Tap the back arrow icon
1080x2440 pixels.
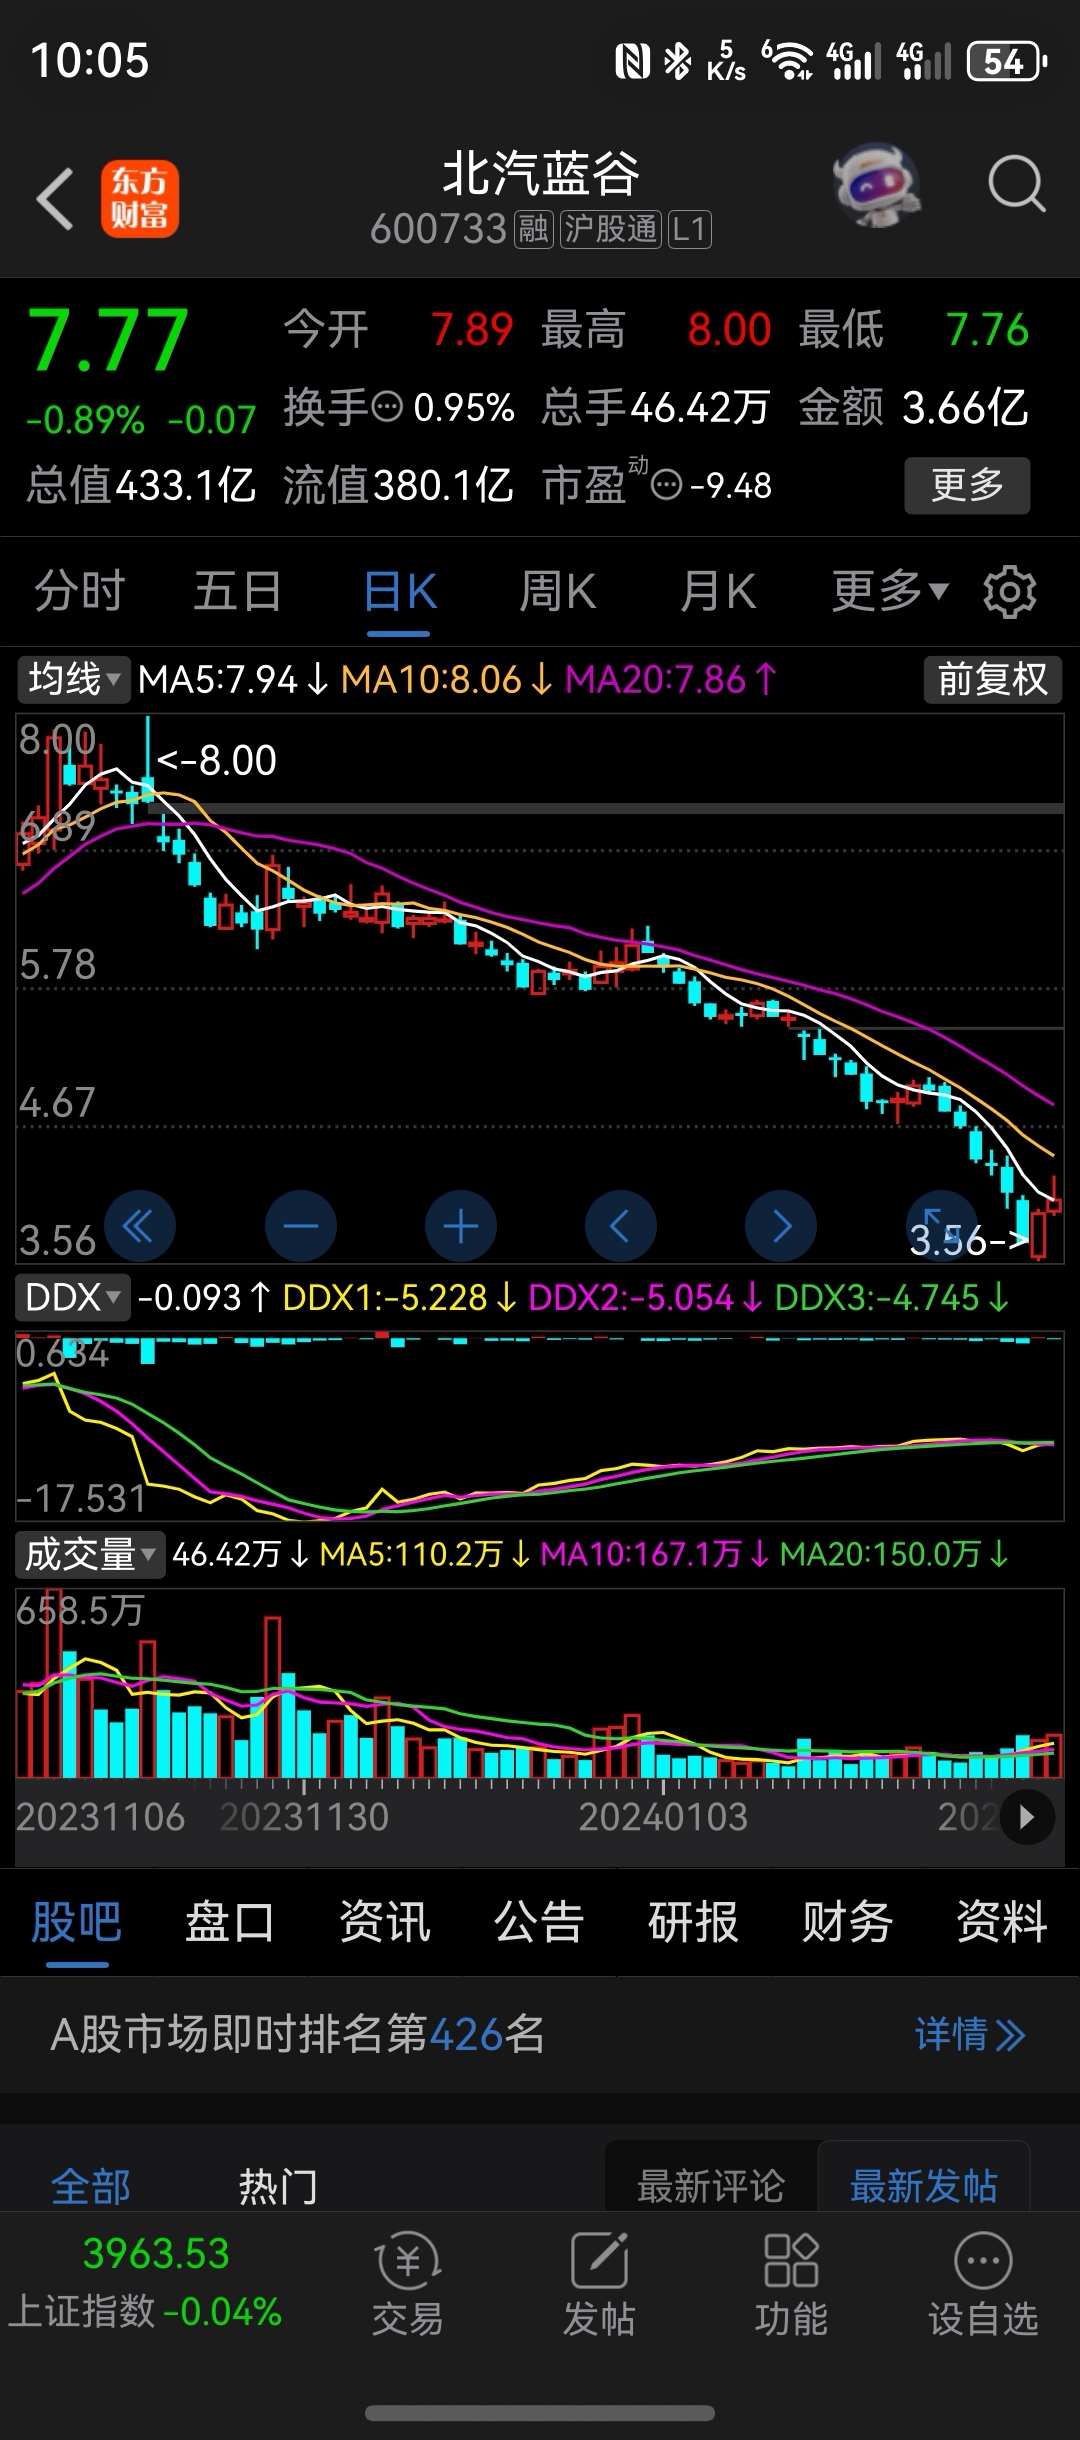click(x=55, y=199)
